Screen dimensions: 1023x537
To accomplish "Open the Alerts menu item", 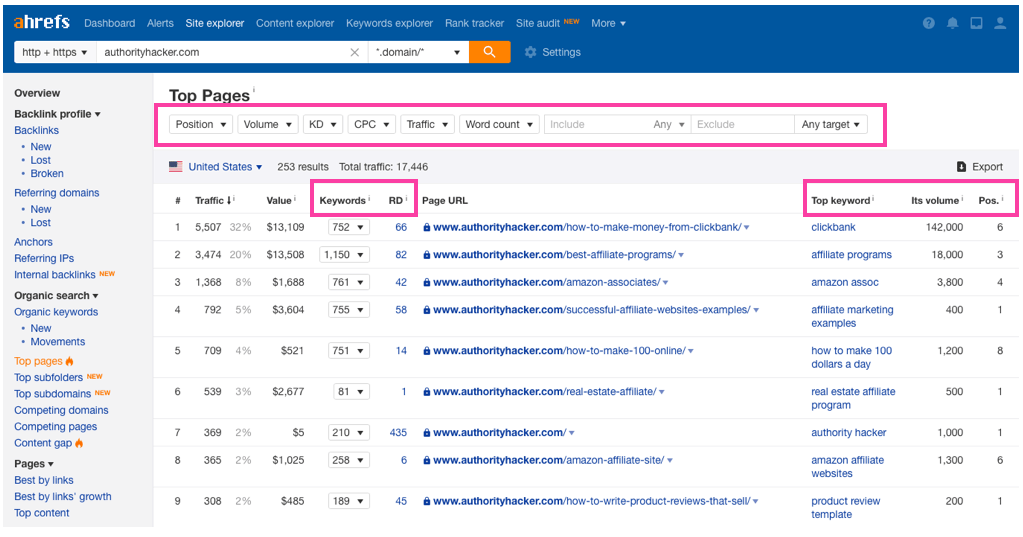I will [x=160, y=23].
